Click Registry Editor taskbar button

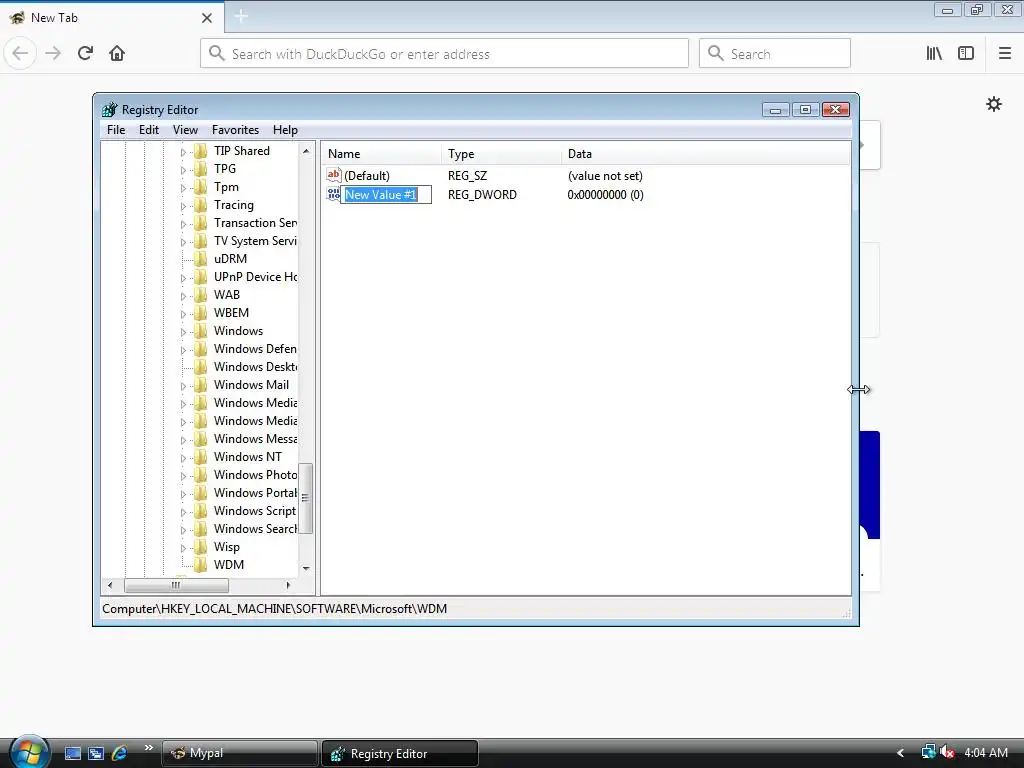click(x=400, y=753)
